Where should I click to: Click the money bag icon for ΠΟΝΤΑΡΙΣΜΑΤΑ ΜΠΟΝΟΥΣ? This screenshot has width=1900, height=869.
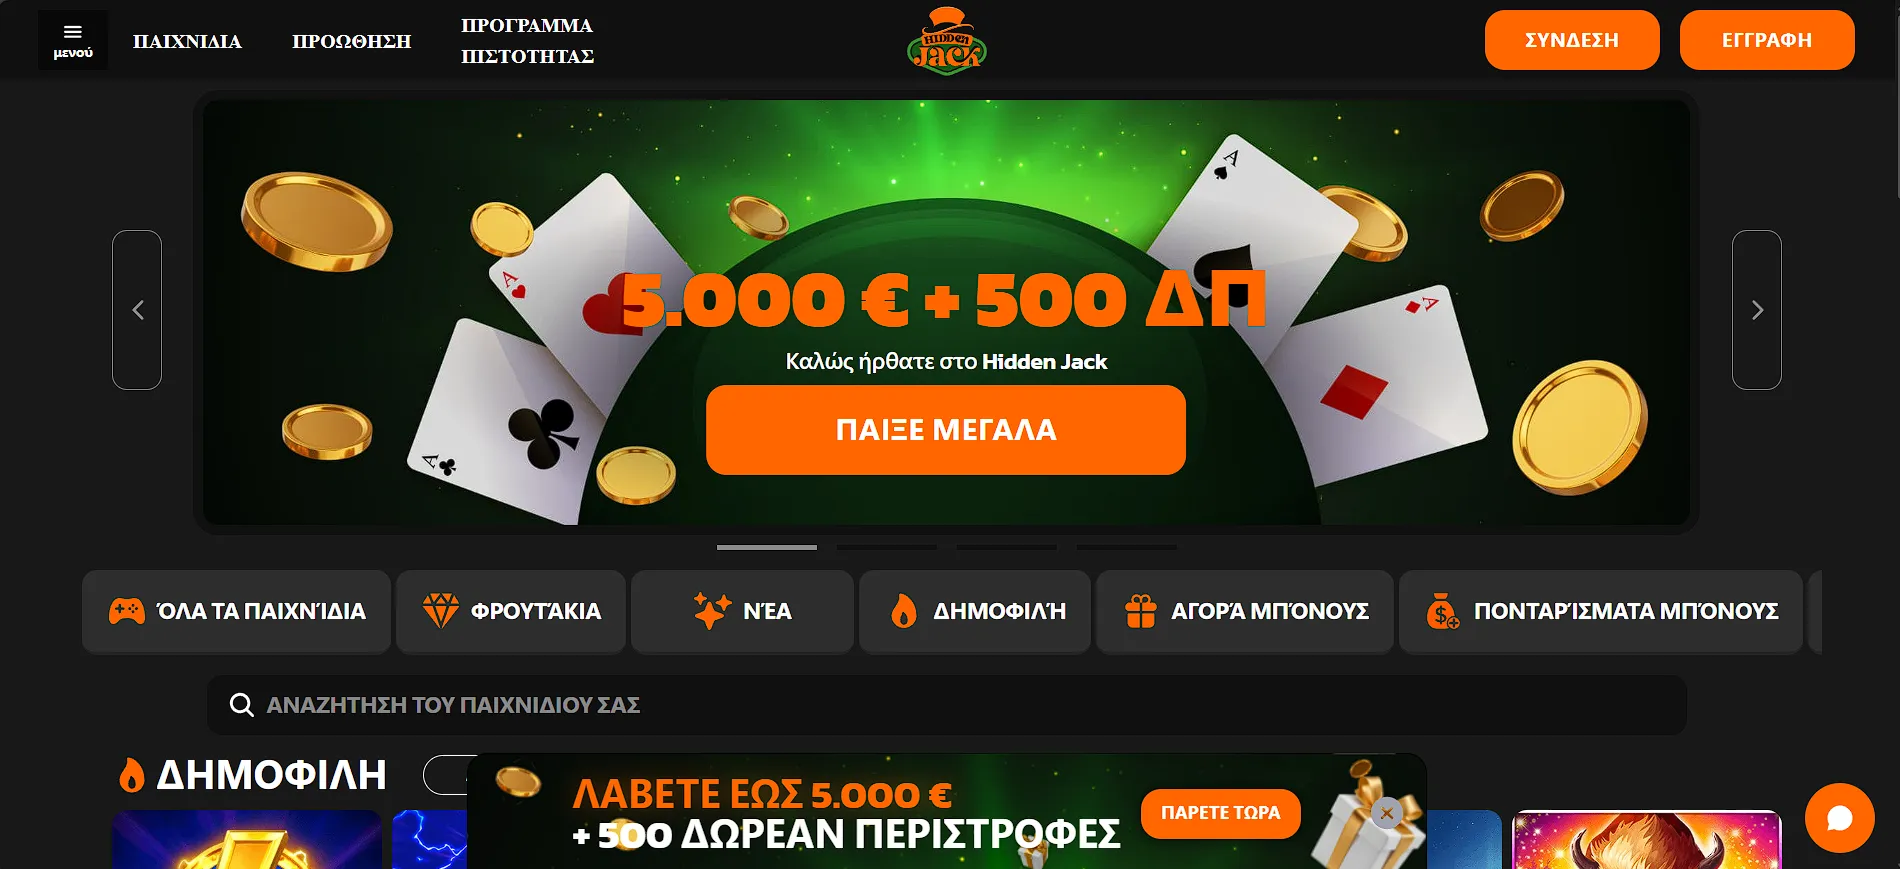click(x=1443, y=611)
